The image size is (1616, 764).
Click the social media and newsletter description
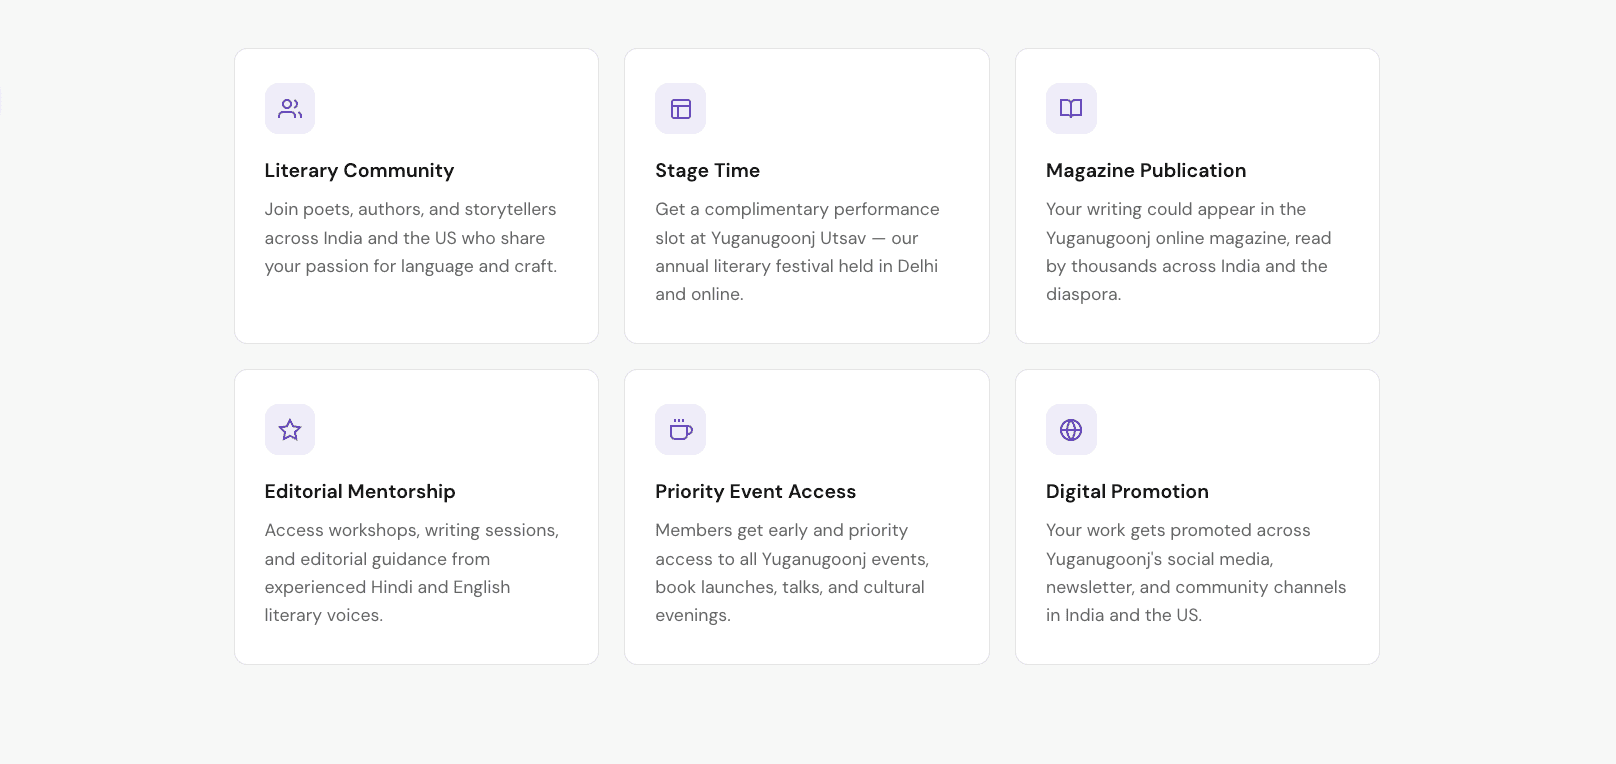coord(1196,573)
